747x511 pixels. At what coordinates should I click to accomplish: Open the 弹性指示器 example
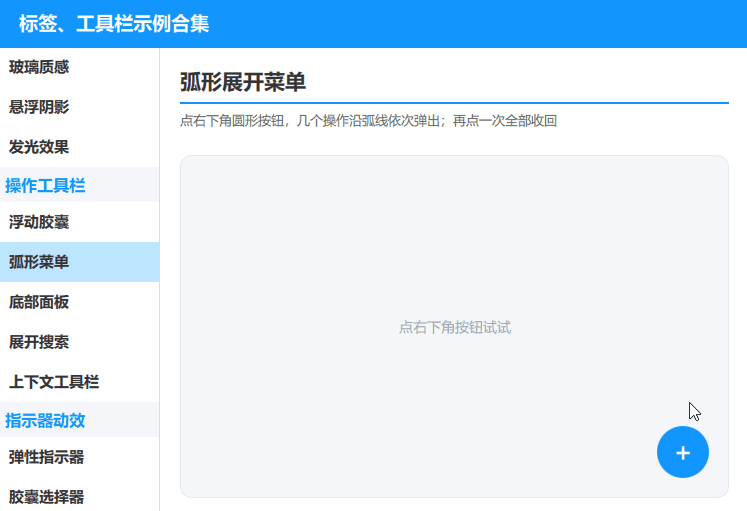pyautogui.click(x=80, y=457)
